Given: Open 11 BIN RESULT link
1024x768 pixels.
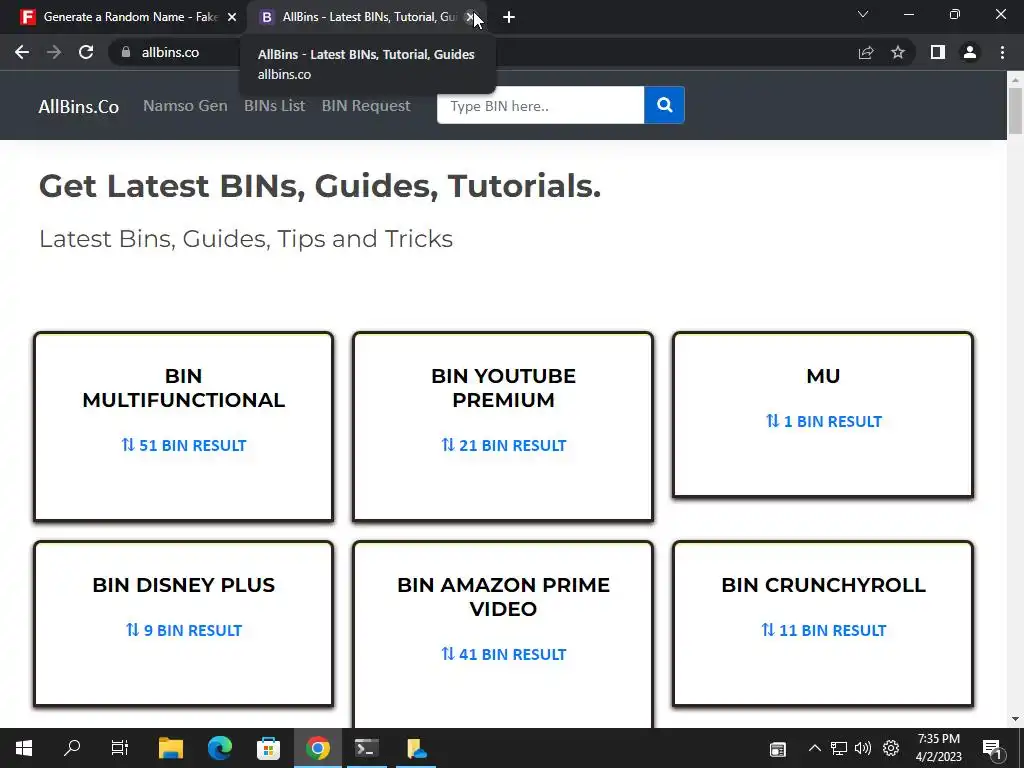Looking at the screenshot, I should pos(823,630).
